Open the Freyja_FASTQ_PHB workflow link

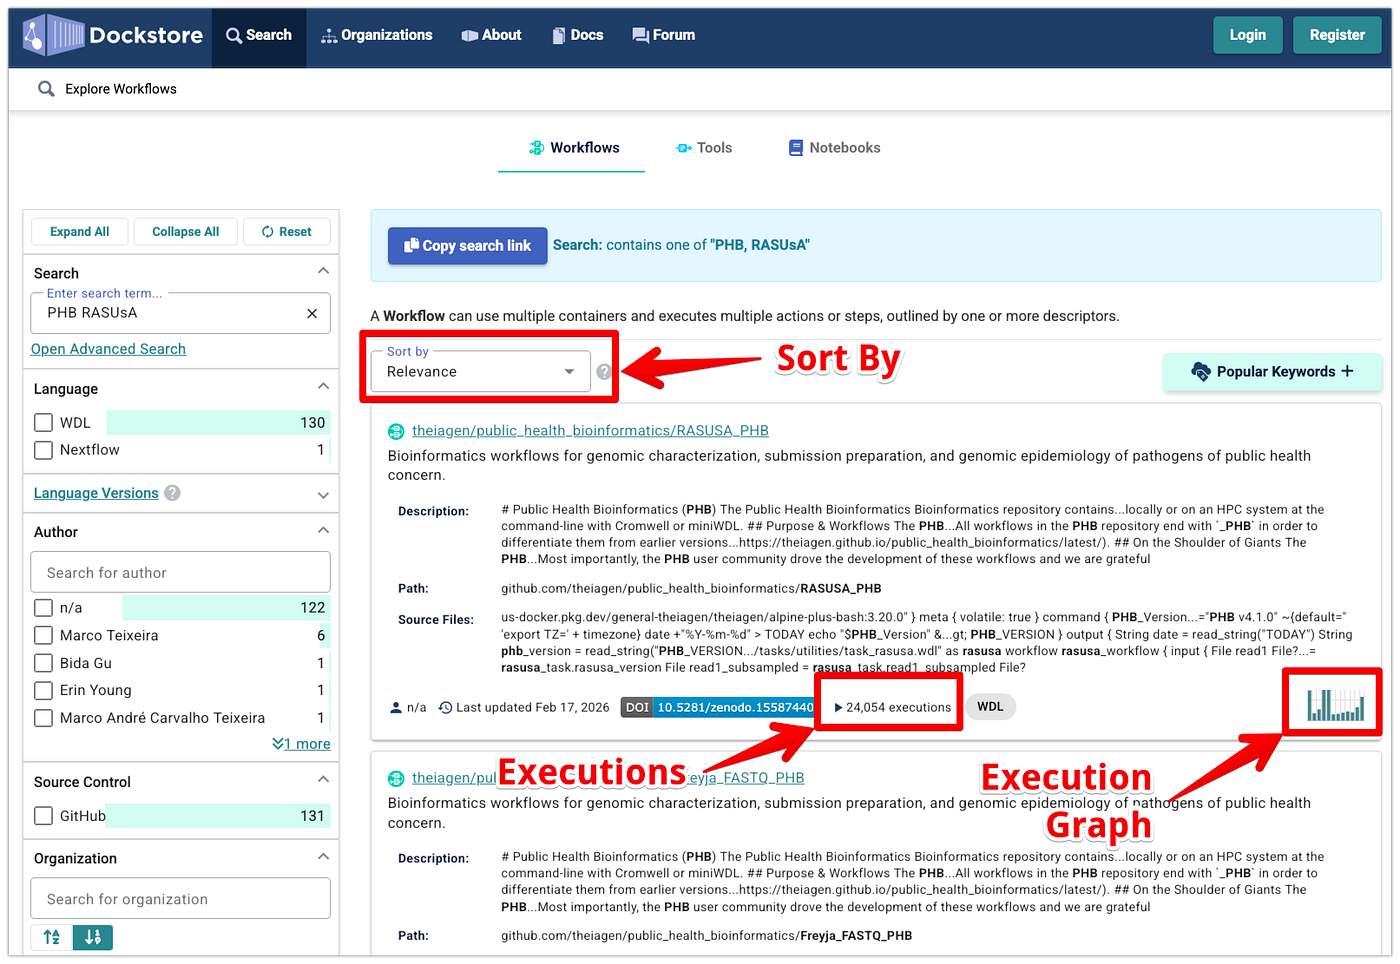point(608,778)
